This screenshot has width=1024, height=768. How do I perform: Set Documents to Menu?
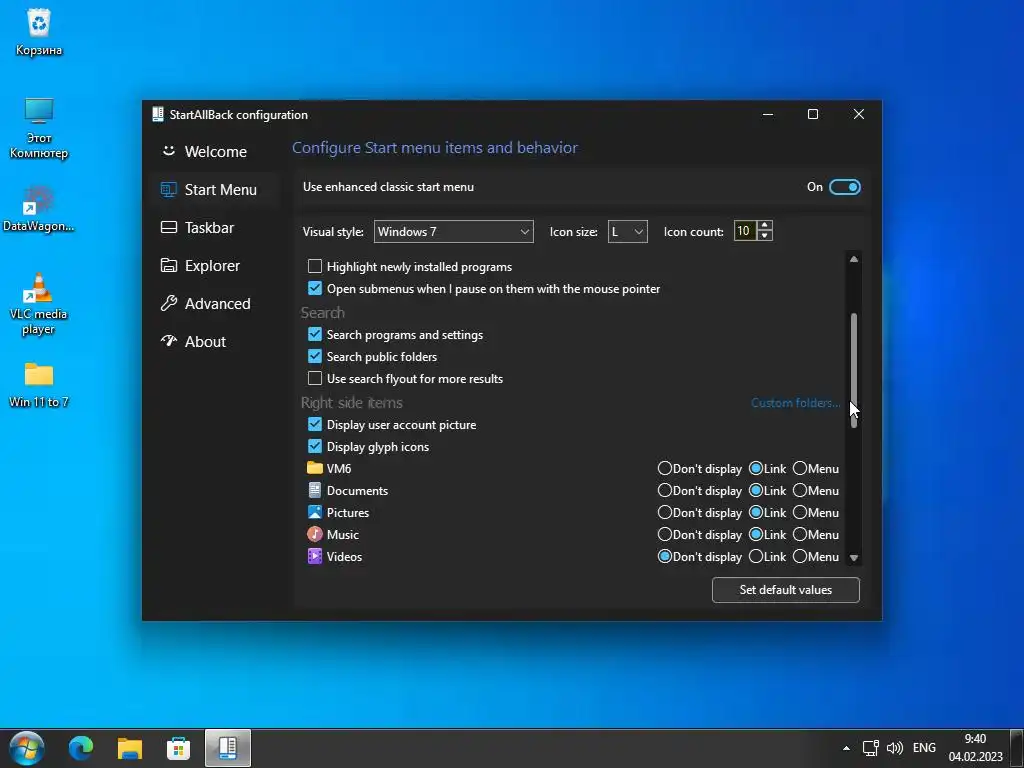pyautogui.click(x=800, y=490)
